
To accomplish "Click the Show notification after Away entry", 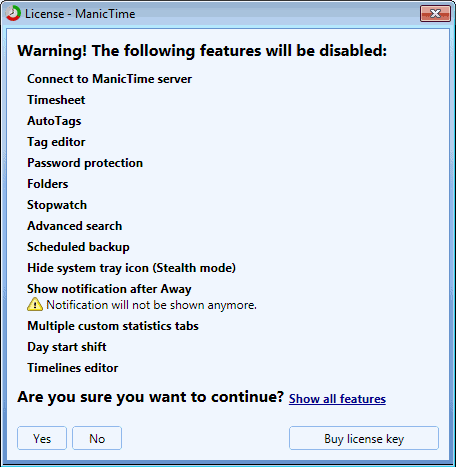I will [x=109, y=289].
